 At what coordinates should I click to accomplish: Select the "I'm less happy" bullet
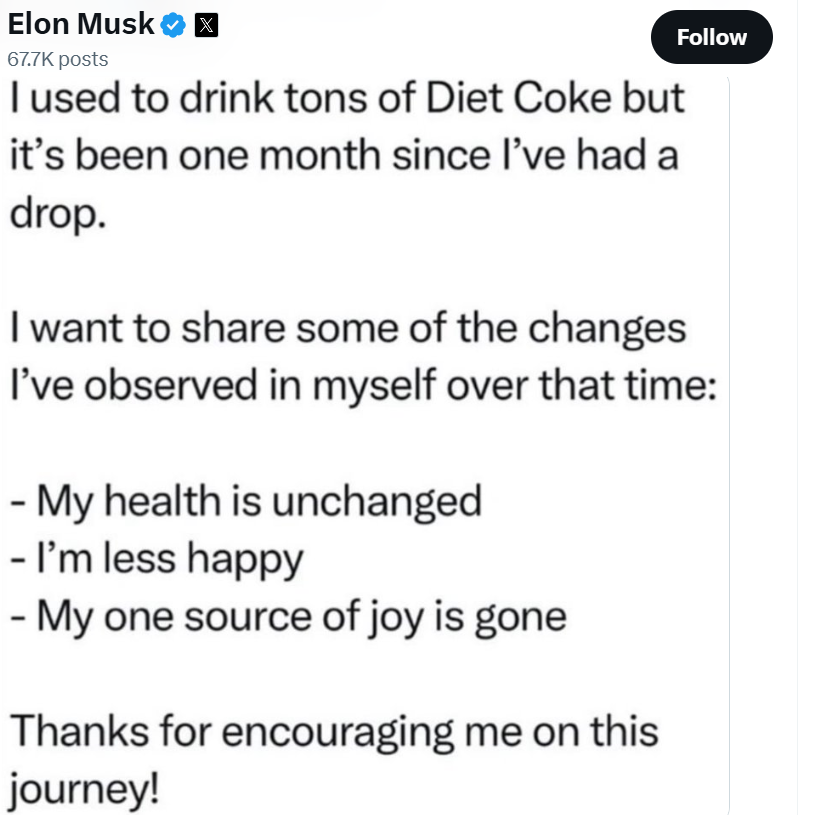click(156, 559)
